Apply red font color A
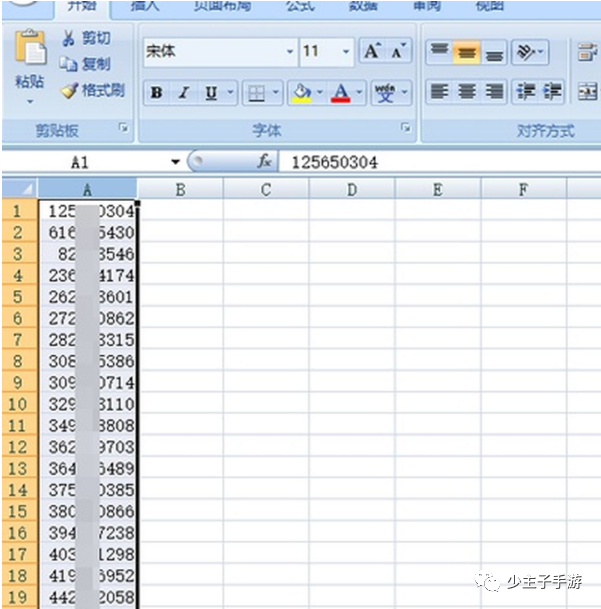601x609 pixels. point(341,93)
